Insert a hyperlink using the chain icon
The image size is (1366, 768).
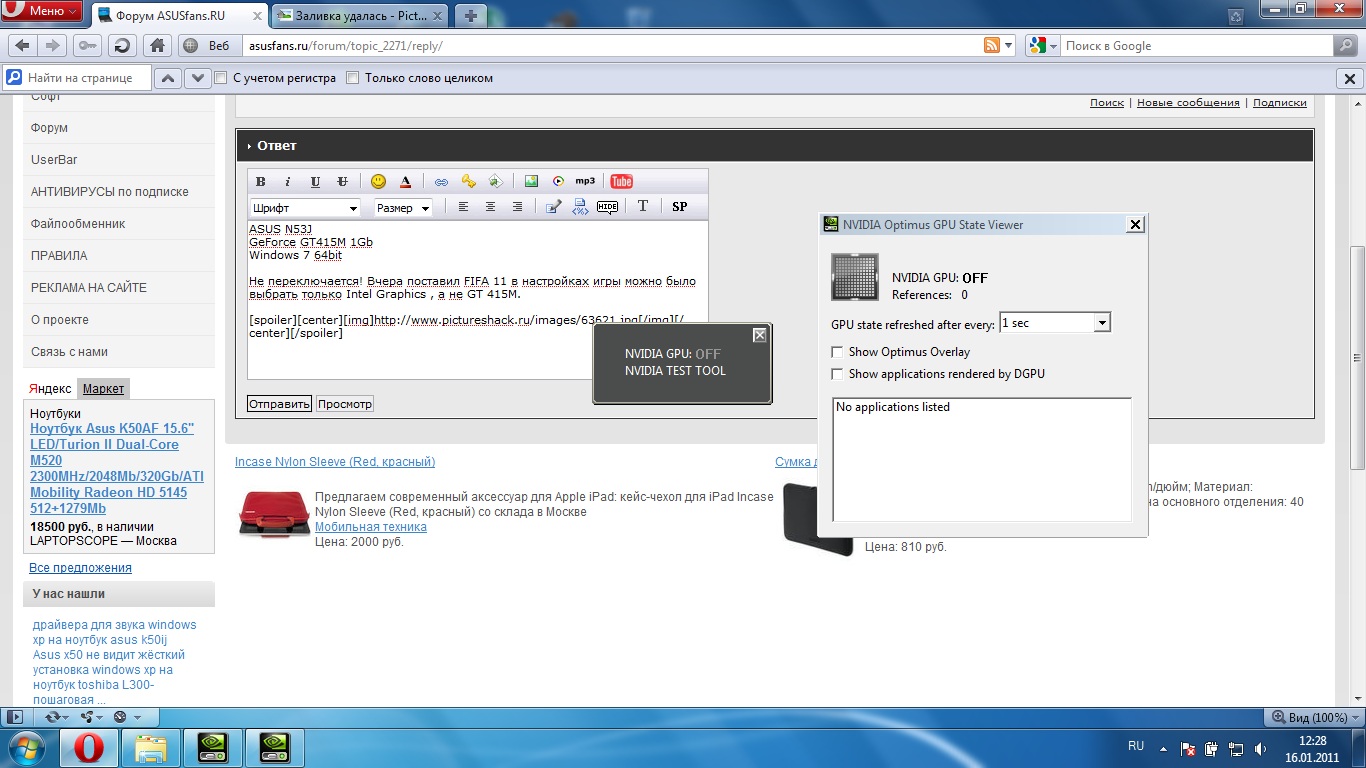point(441,181)
